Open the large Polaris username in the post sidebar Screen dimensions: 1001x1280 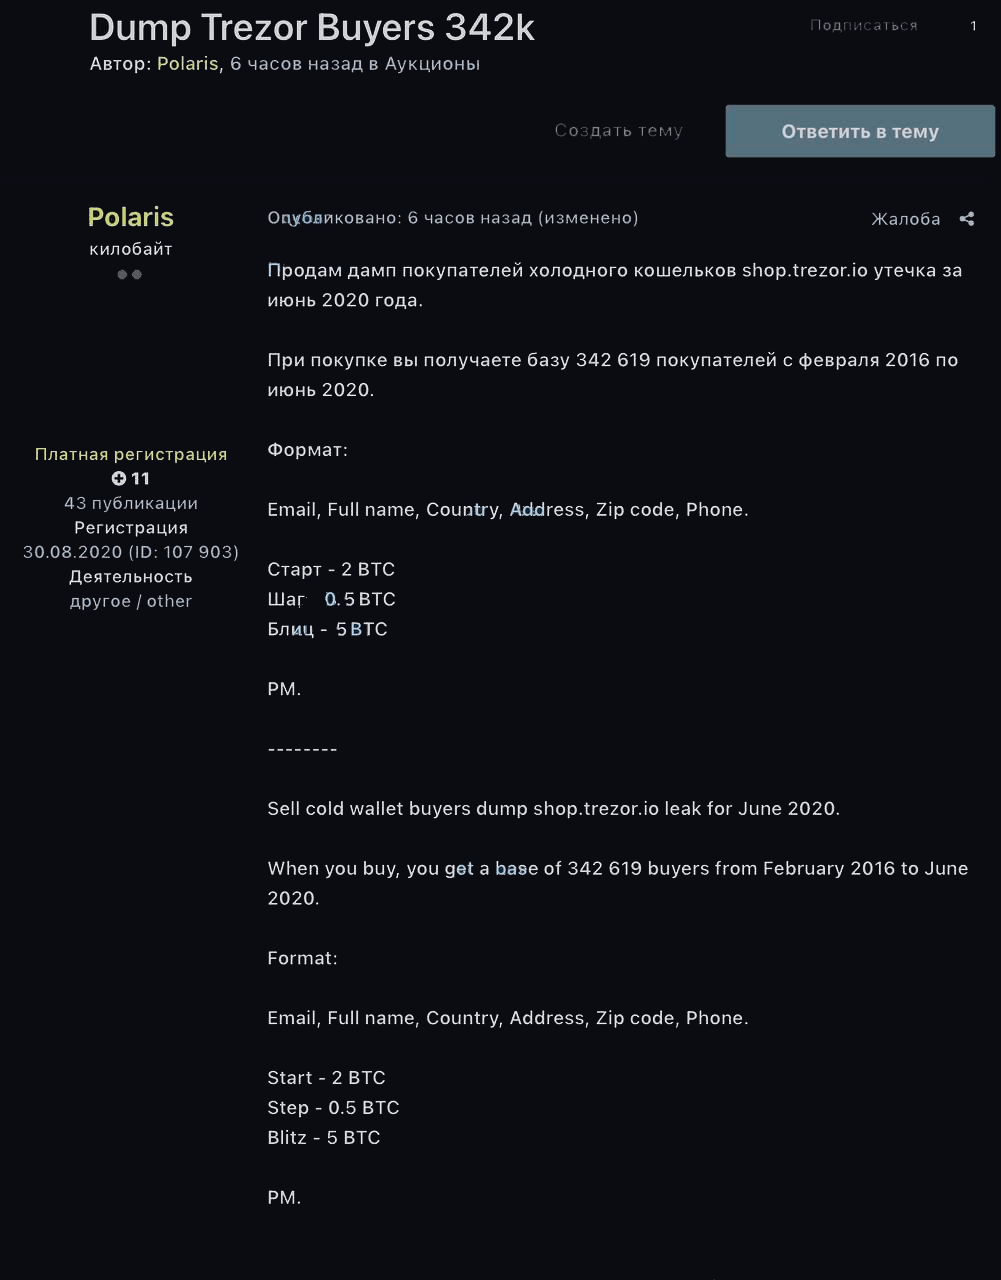[x=131, y=217]
